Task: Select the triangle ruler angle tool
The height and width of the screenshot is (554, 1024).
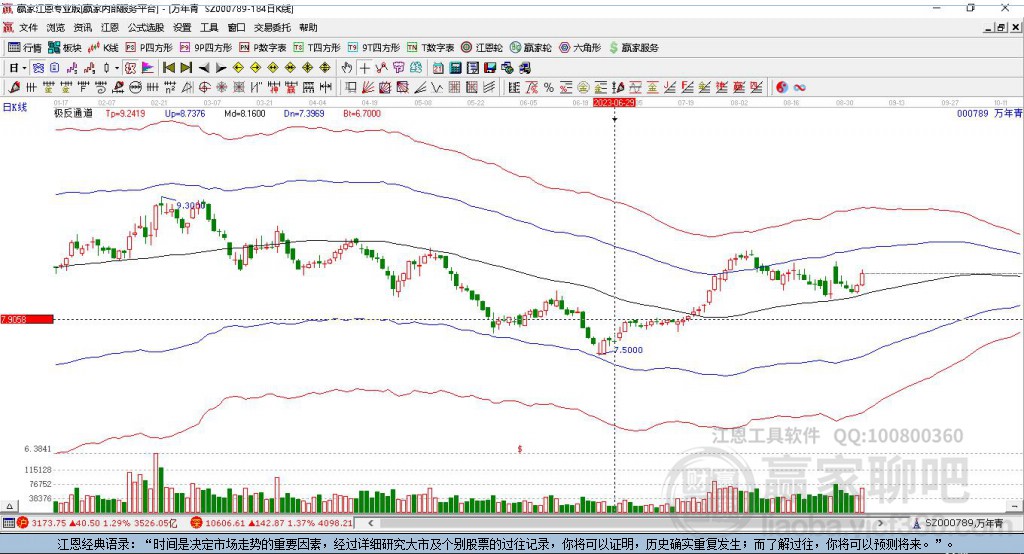Action: (x=187, y=88)
